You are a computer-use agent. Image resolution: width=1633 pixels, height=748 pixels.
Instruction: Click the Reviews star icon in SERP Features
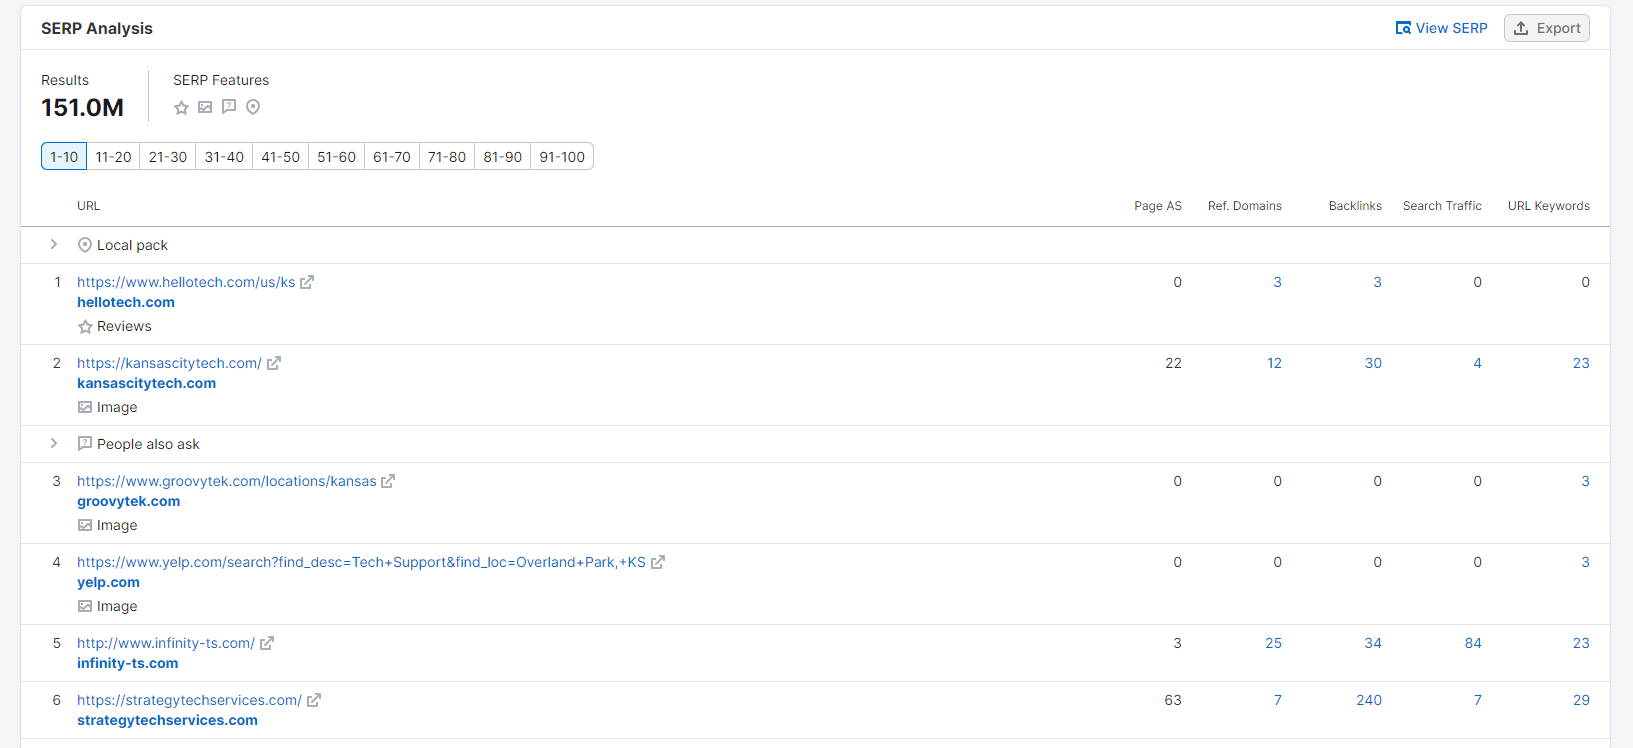(181, 108)
